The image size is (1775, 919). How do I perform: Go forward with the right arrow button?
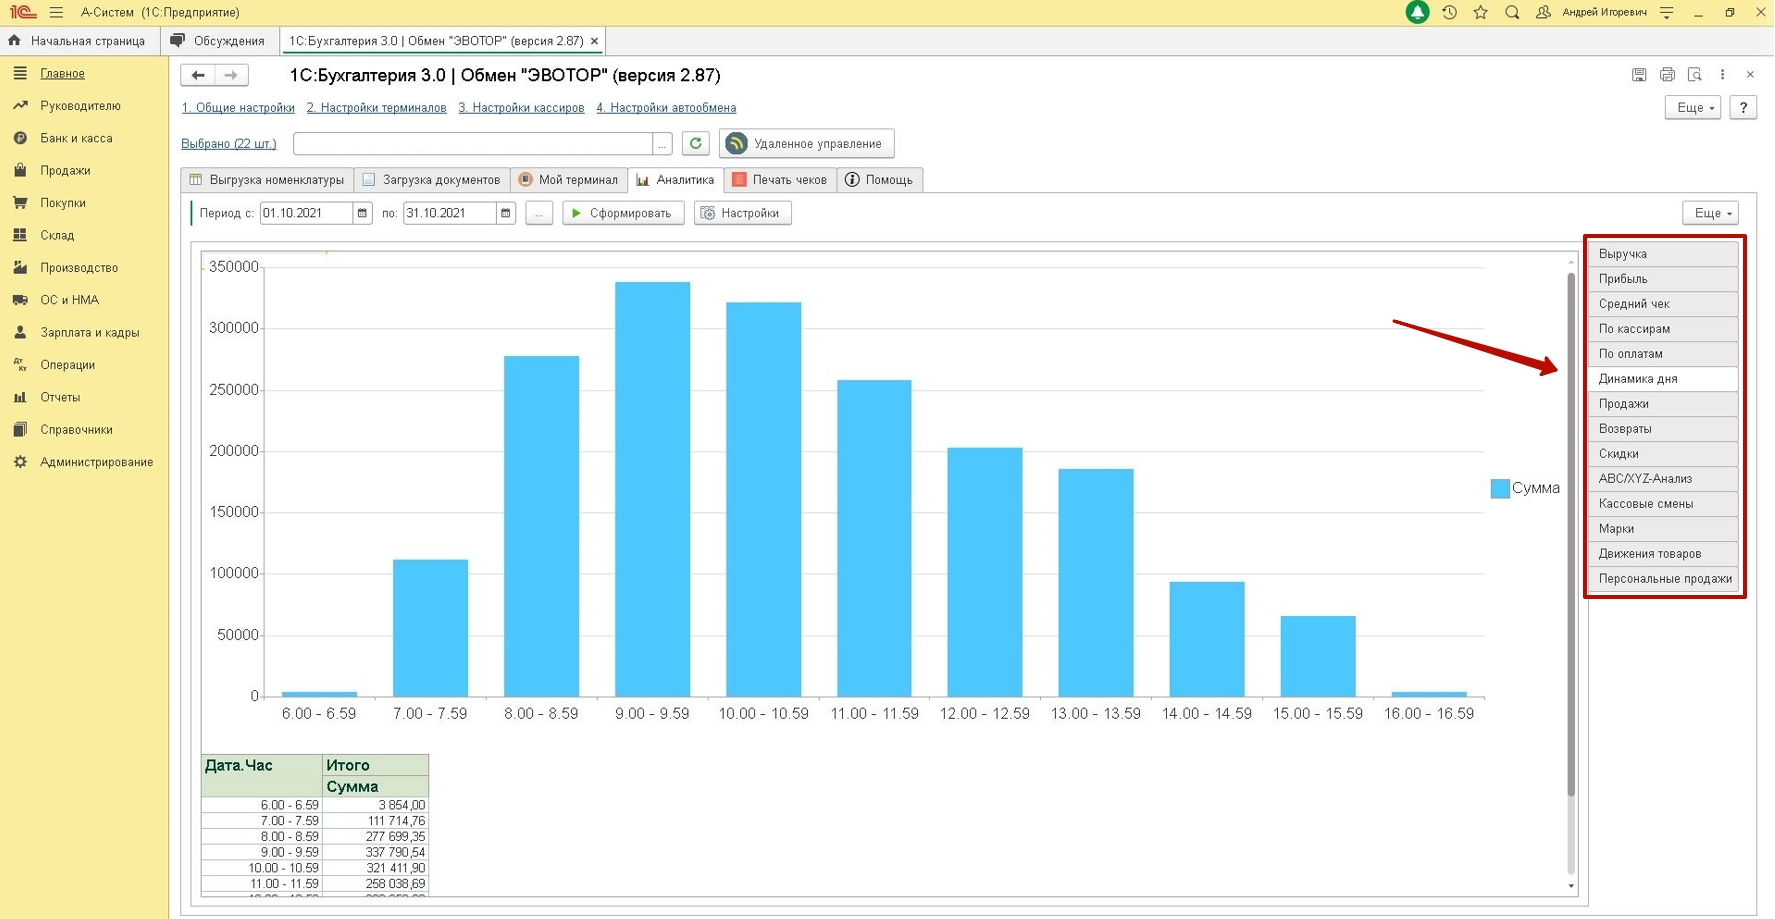point(231,75)
